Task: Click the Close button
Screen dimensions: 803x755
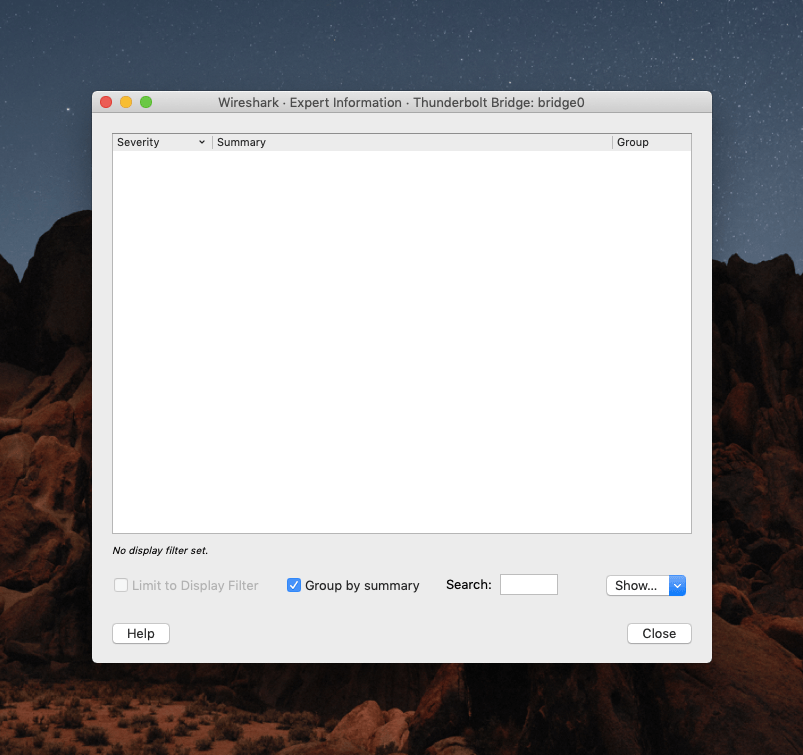Action: pos(659,634)
